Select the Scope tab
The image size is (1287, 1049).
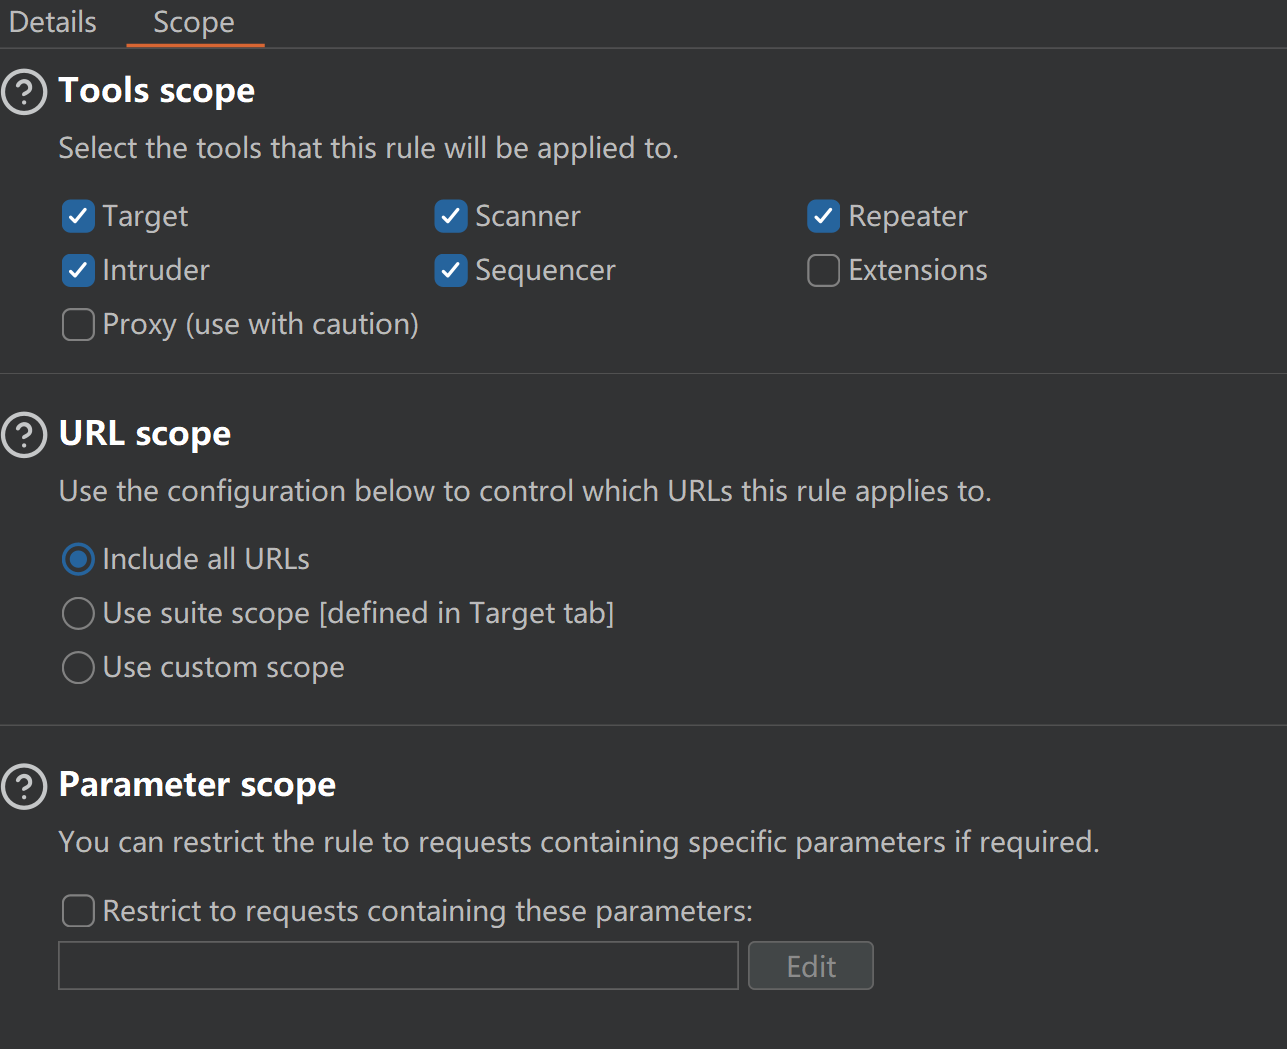(x=194, y=22)
